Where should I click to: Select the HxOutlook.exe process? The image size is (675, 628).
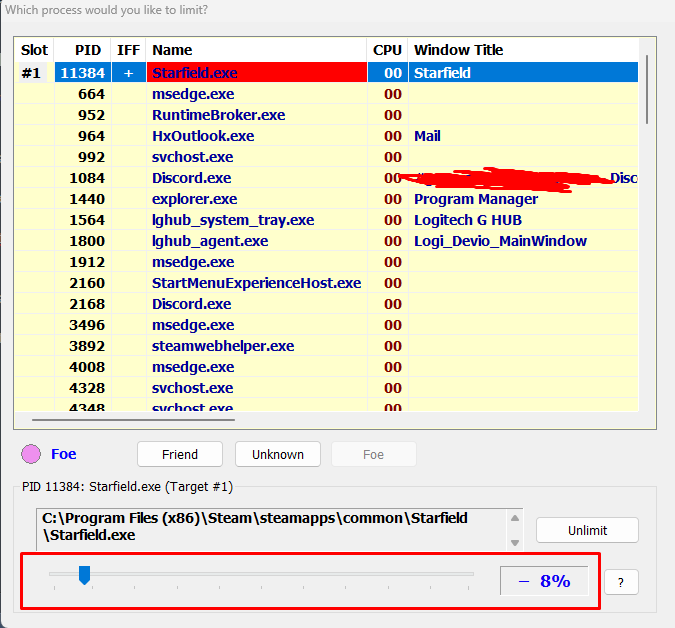[x=326, y=136]
